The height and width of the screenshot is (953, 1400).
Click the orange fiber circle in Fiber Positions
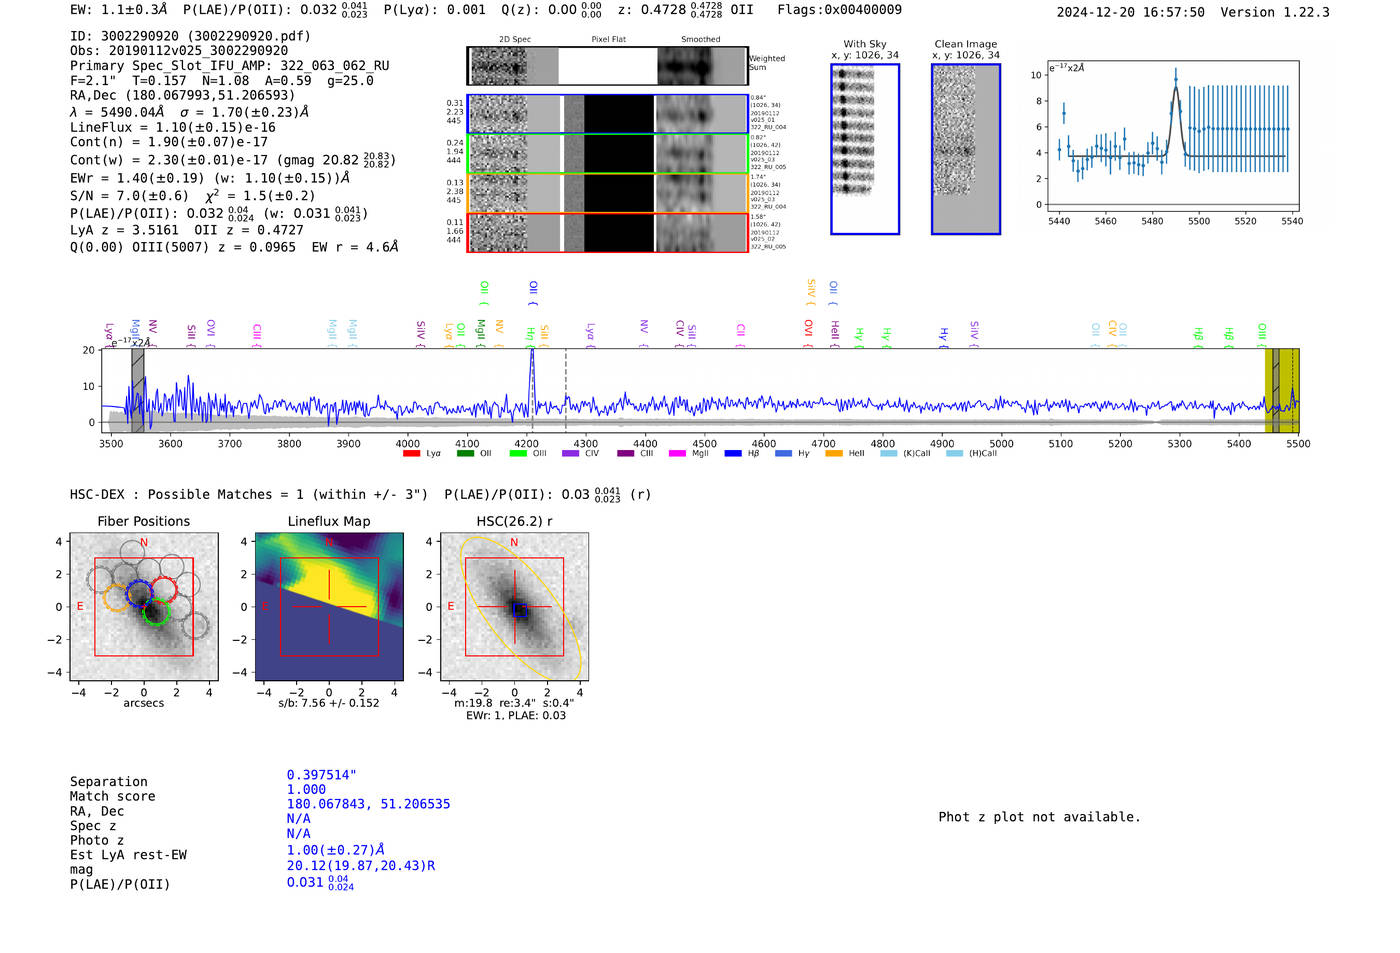[117, 597]
